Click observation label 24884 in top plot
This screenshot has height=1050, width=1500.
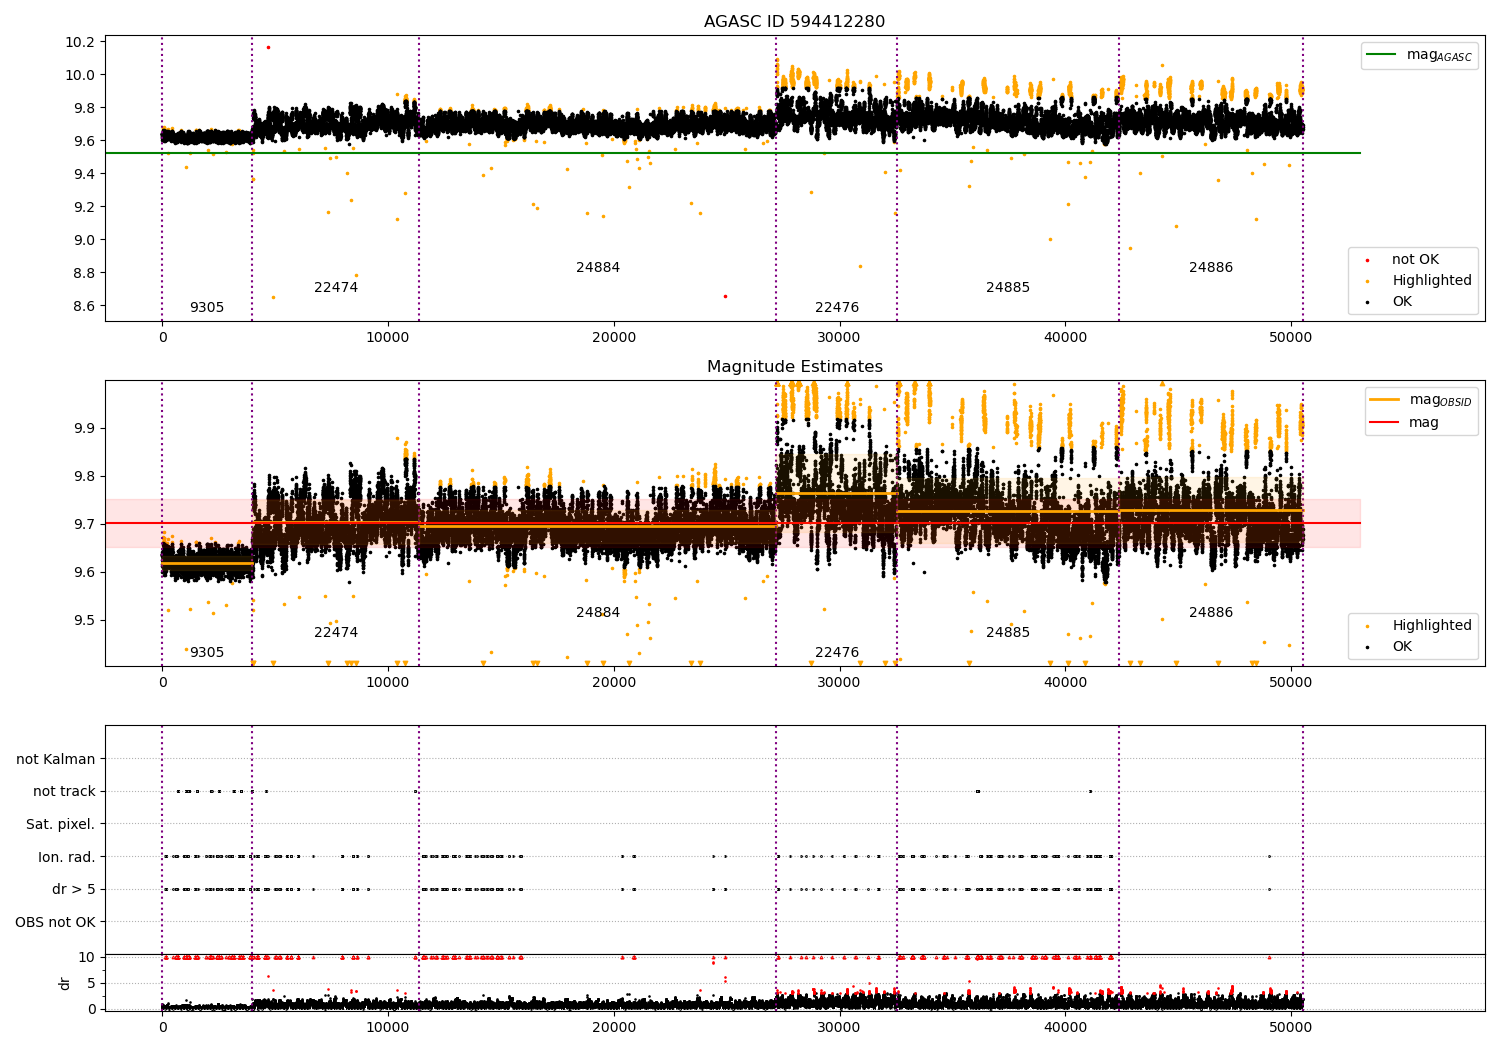pyautogui.click(x=598, y=268)
